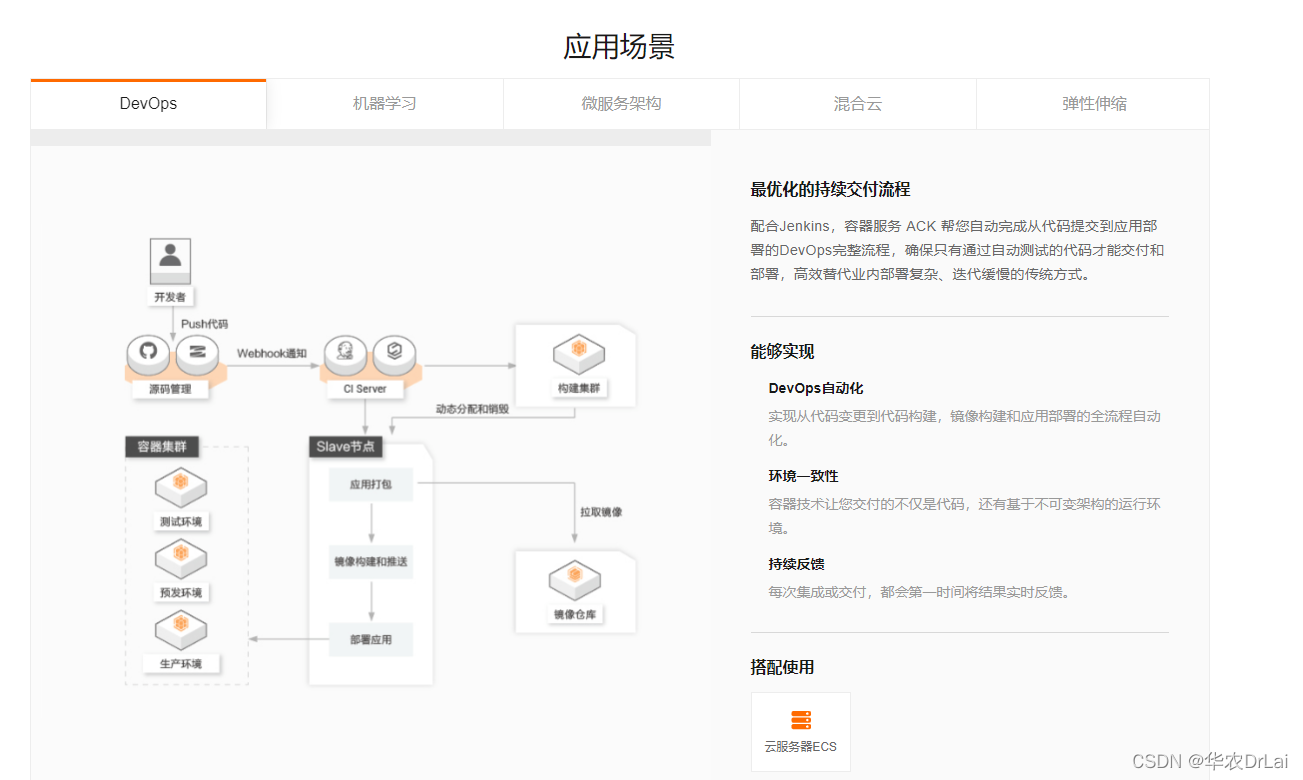Image resolution: width=1303 pixels, height=780 pixels.
Task: Open the 微服务架构 tab
Action: click(x=621, y=104)
